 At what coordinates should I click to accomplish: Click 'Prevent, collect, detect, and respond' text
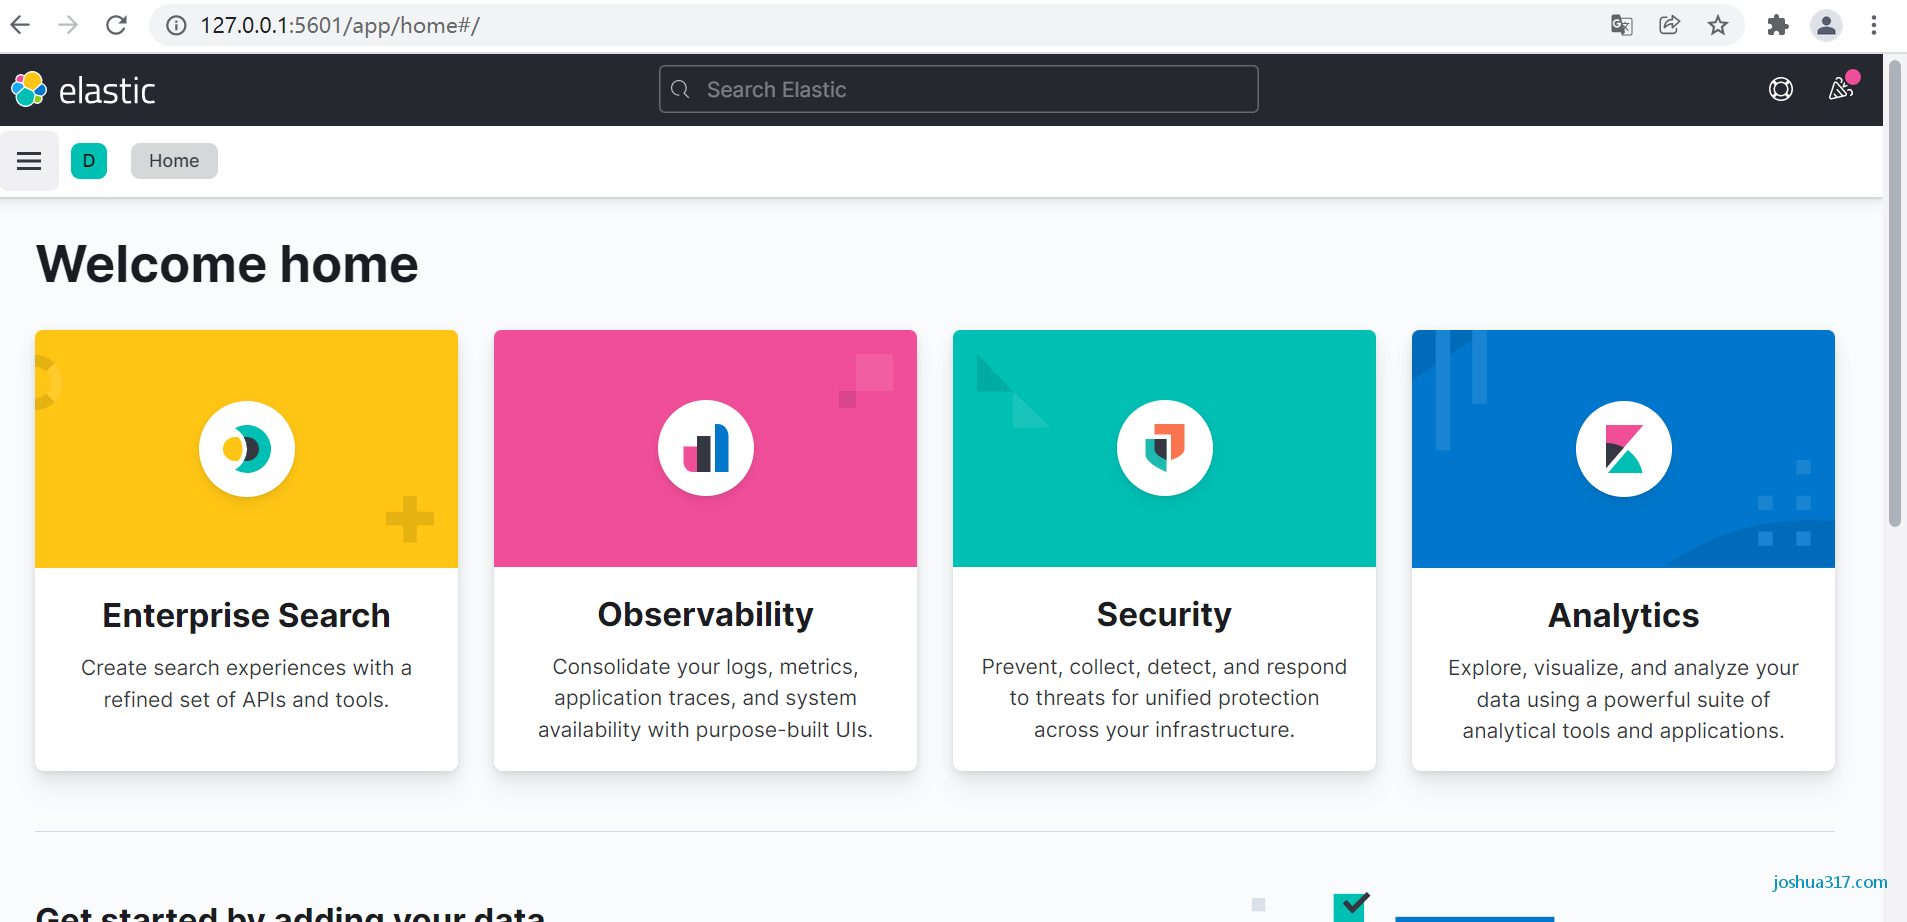click(1164, 667)
